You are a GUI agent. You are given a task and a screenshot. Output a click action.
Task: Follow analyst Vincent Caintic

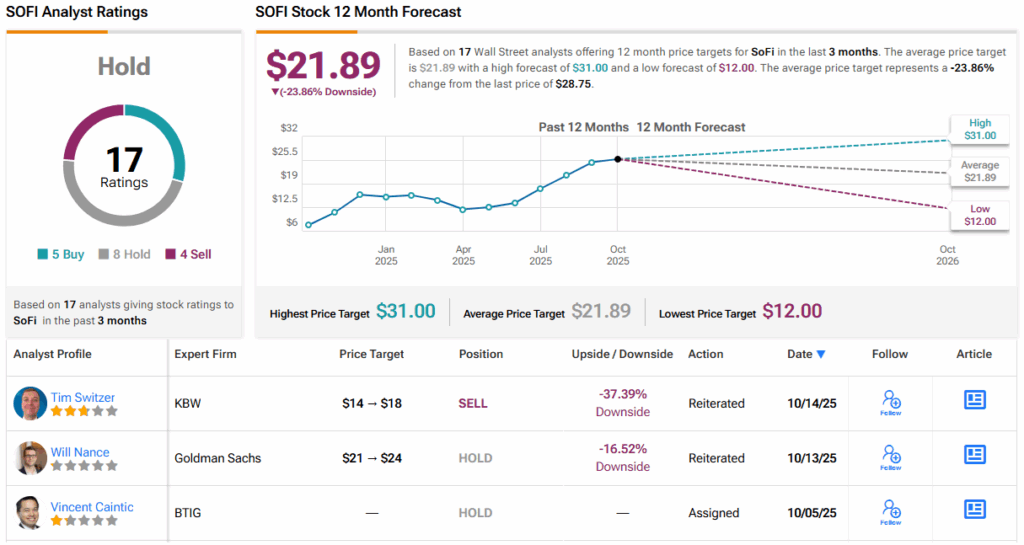(x=890, y=511)
